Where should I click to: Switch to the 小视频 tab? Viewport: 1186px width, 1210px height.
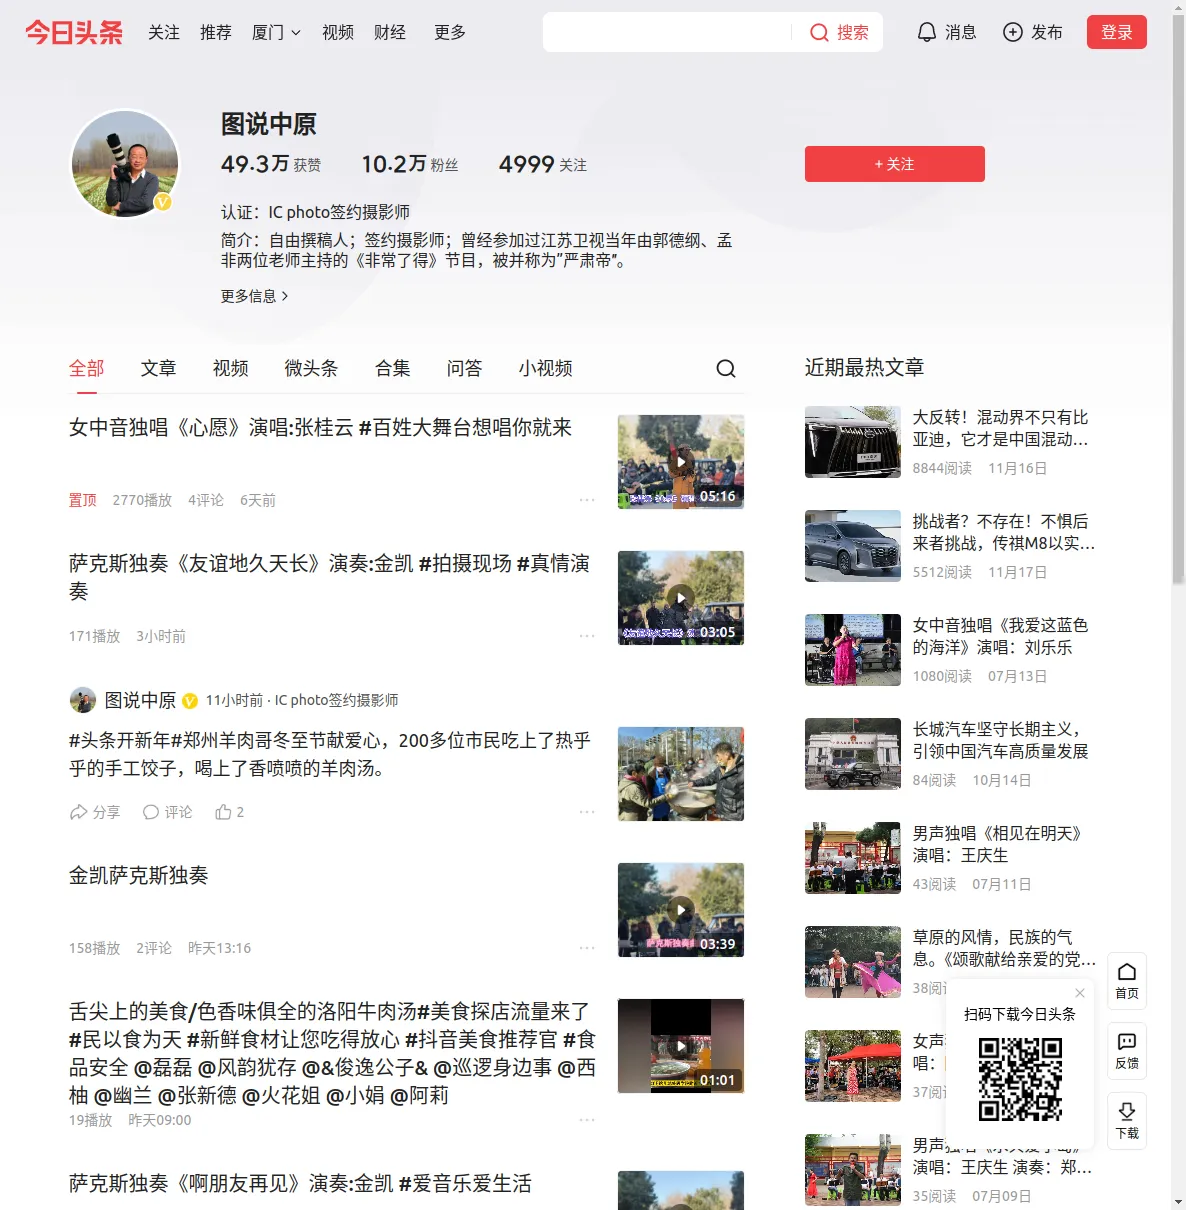click(x=546, y=368)
